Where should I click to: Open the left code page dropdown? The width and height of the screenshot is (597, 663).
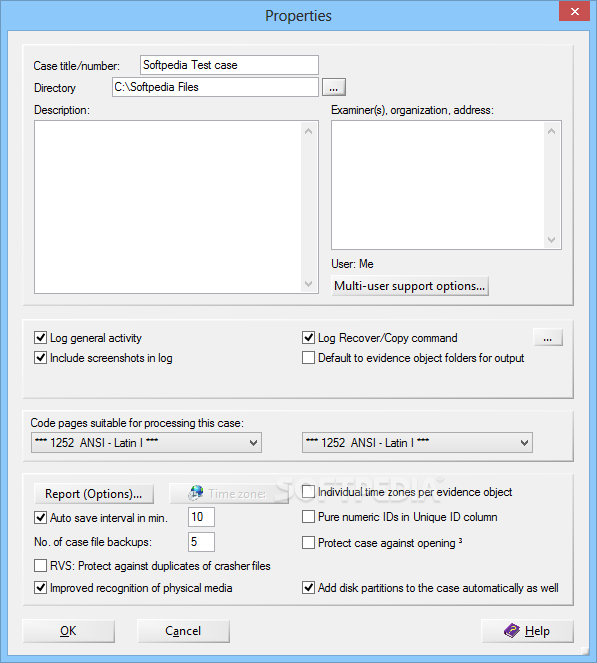[146, 443]
